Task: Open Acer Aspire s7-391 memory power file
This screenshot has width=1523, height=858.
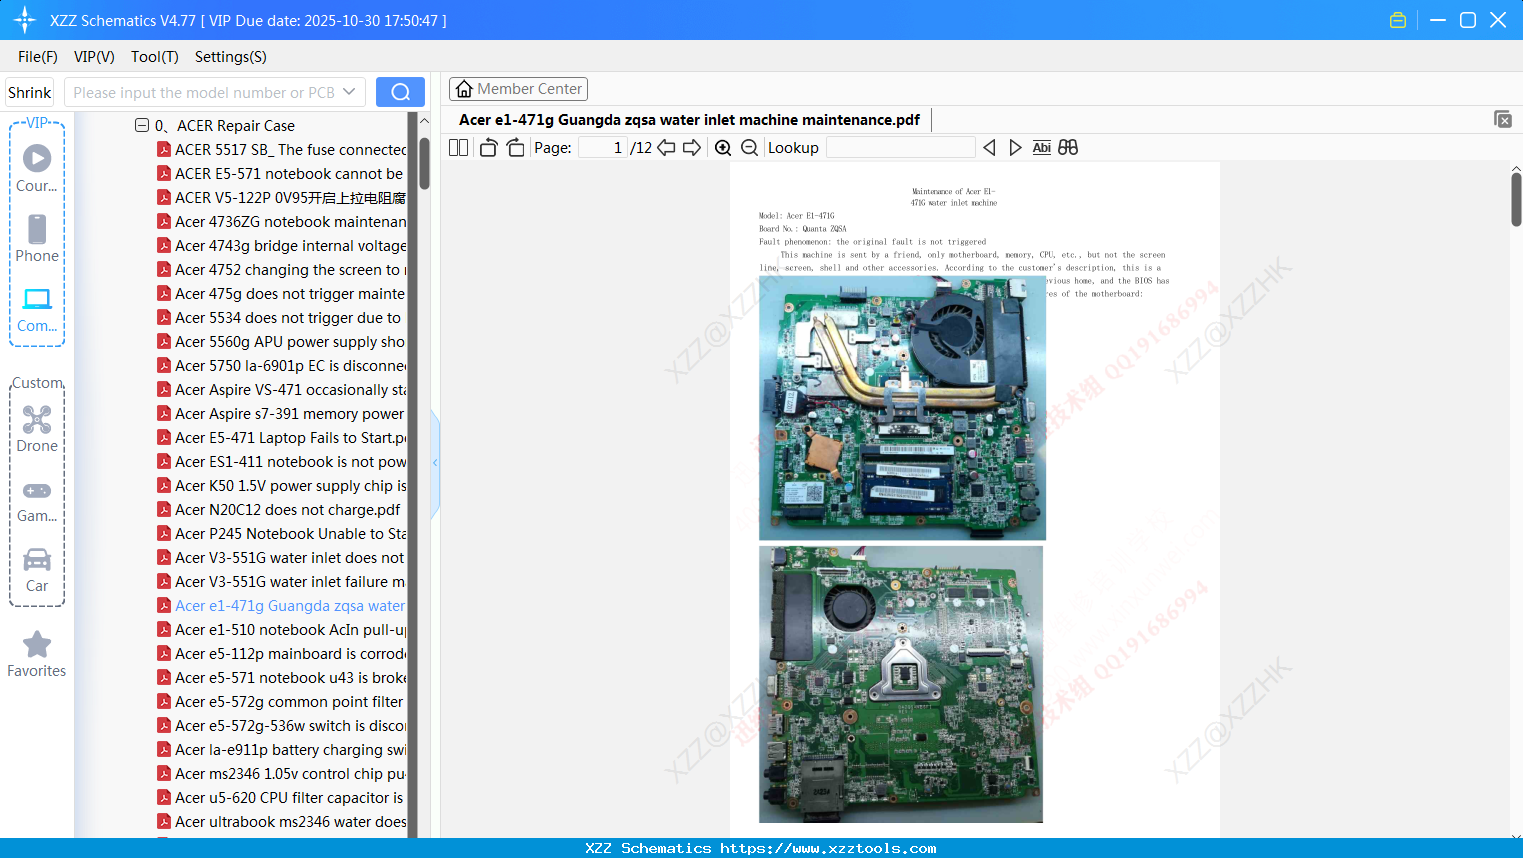Action: 290,413
